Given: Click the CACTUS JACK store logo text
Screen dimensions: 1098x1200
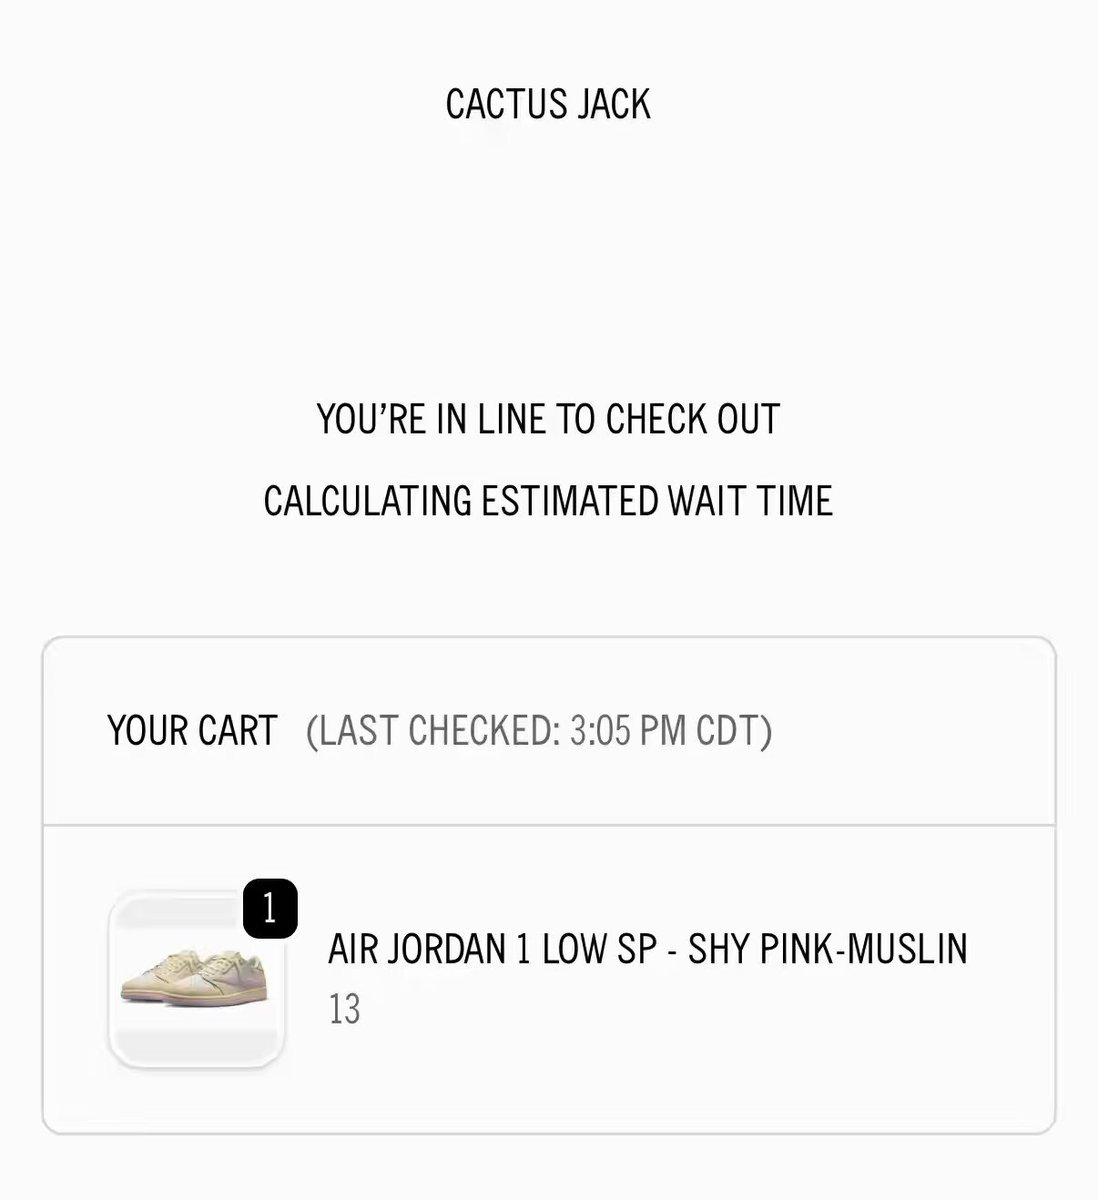Looking at the screenshot, I should click(x=548, y=104).
